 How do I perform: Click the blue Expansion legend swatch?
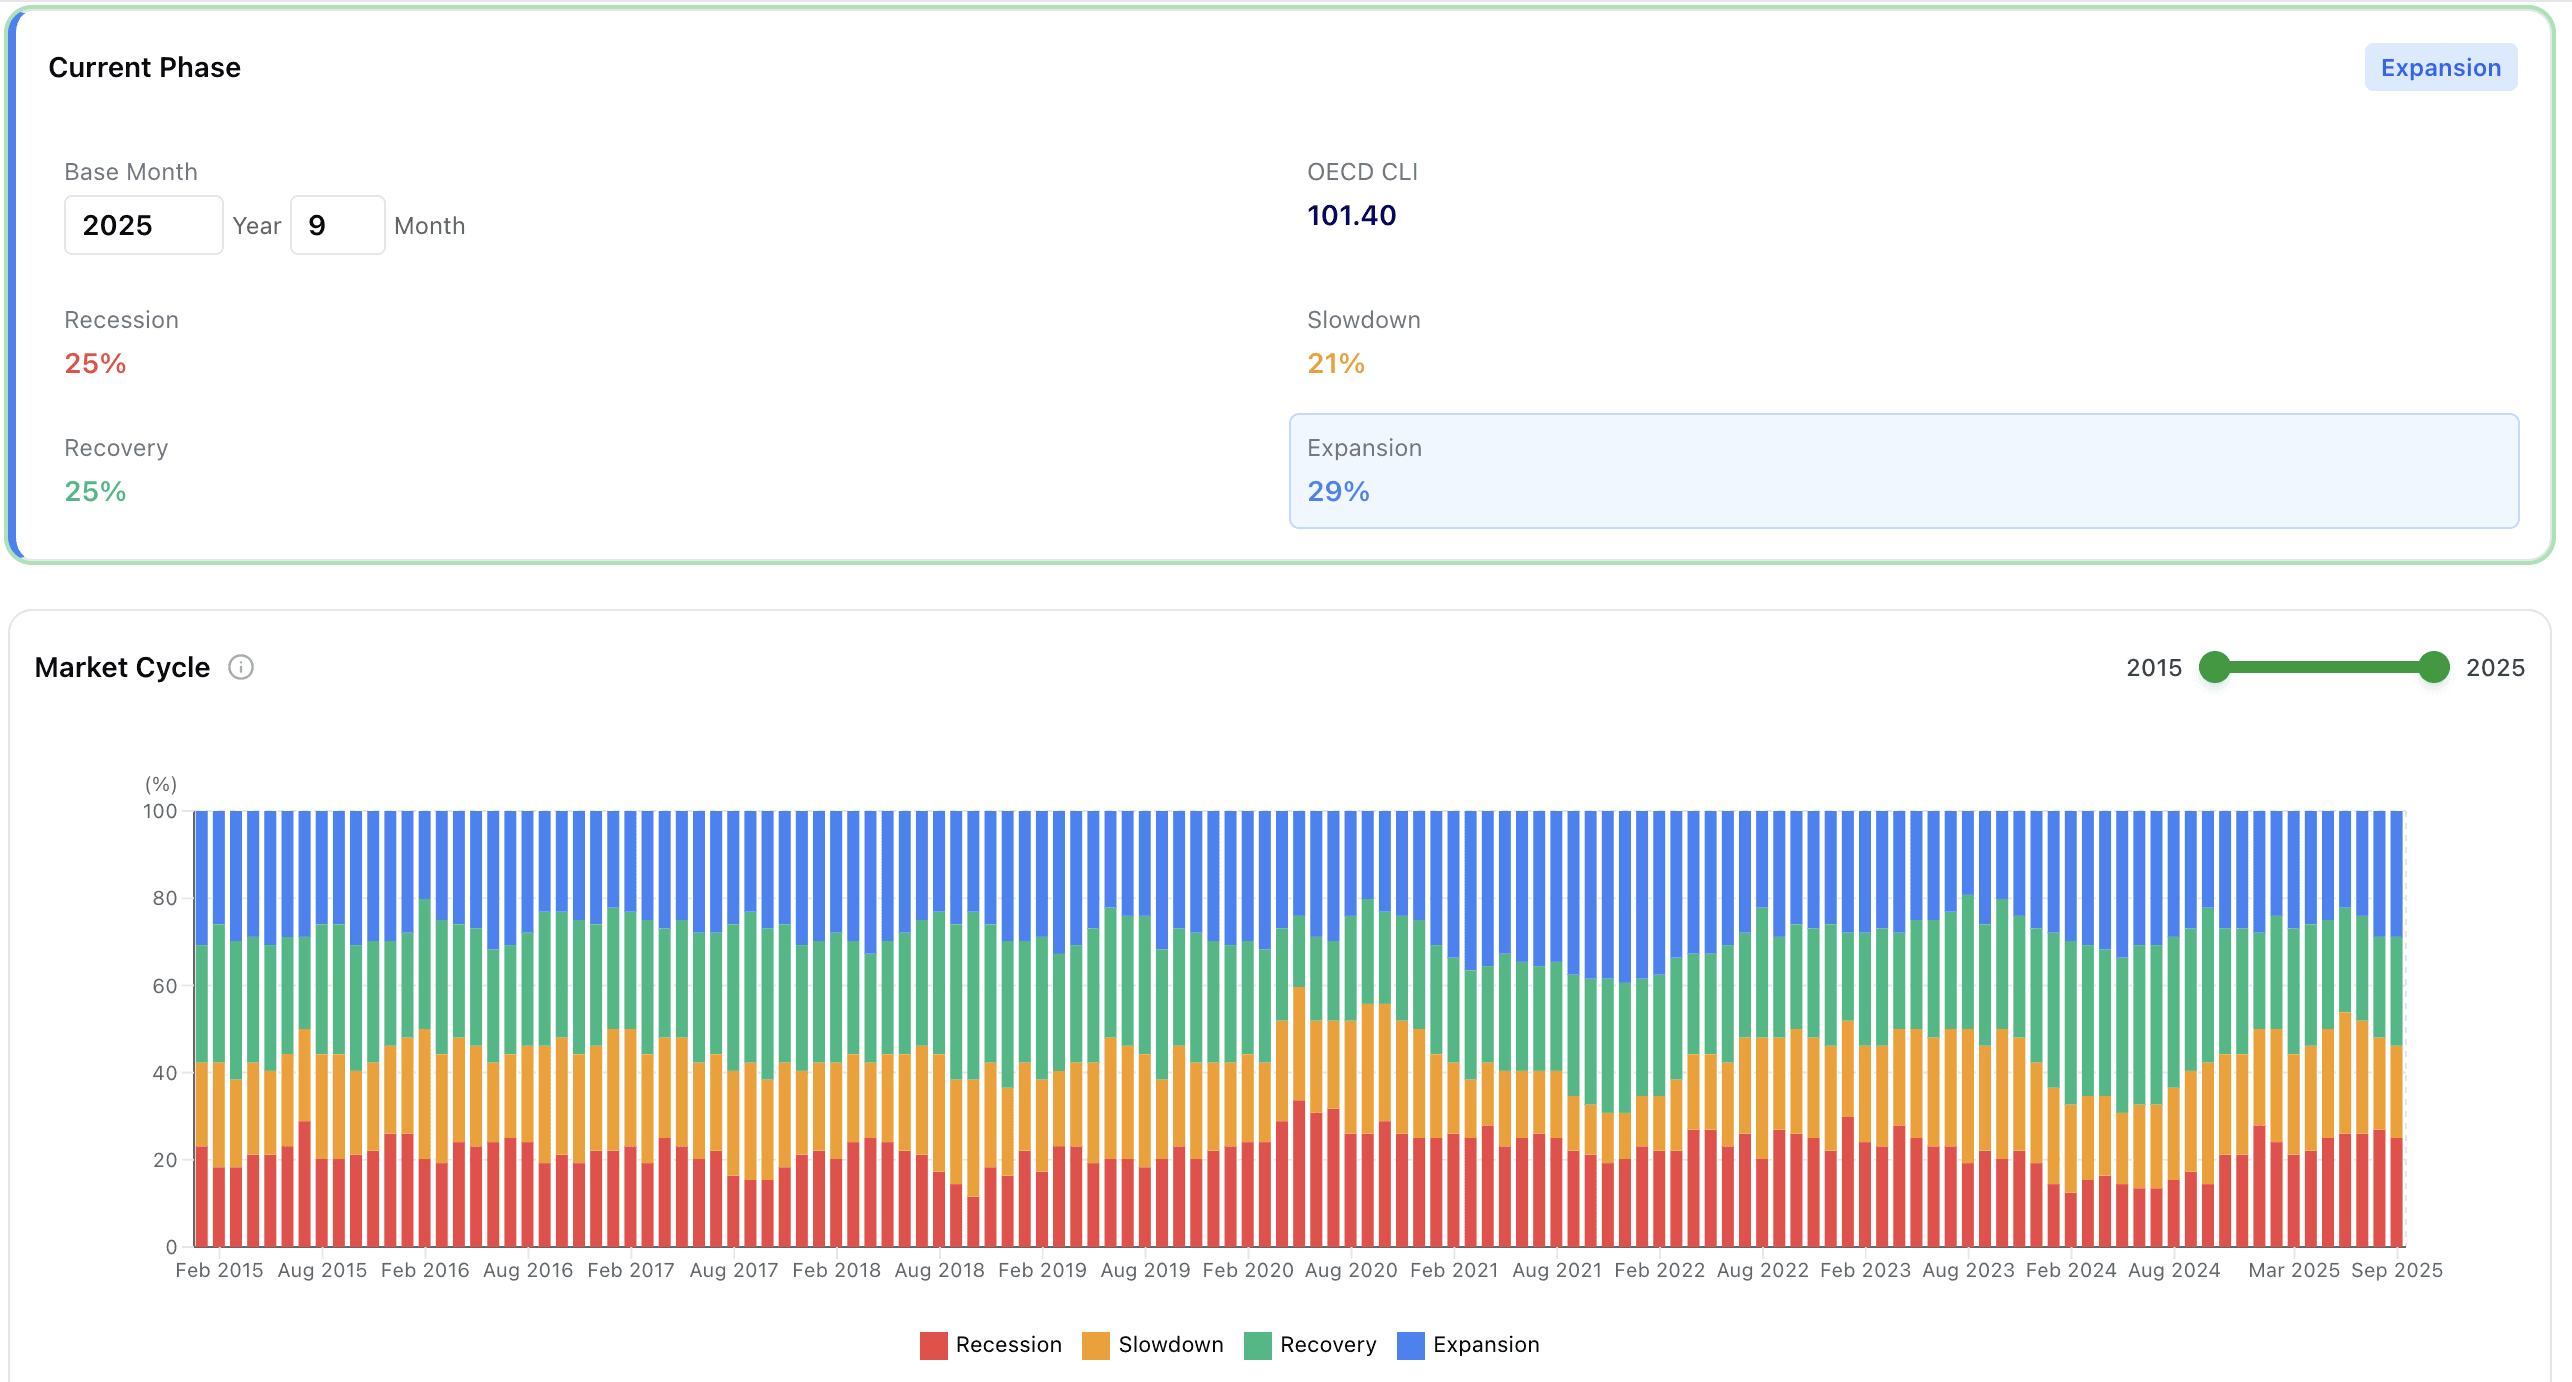tap(1410, 1345)
